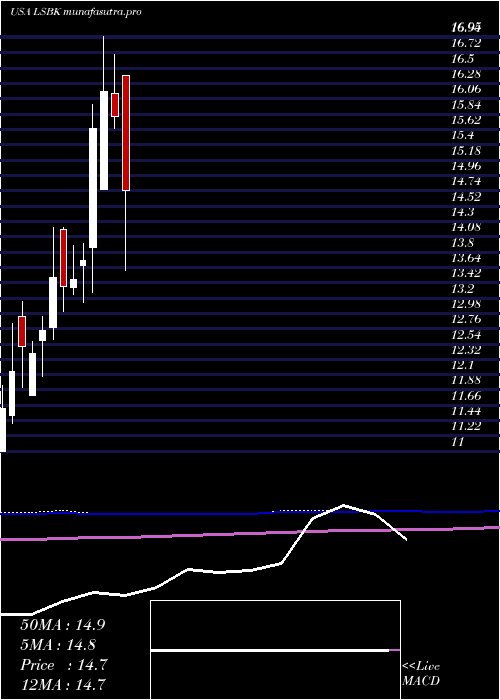The image size is (500, 700).
Task: Click the tallest white candle with highest wick
Action: click(x=104, y=141)
